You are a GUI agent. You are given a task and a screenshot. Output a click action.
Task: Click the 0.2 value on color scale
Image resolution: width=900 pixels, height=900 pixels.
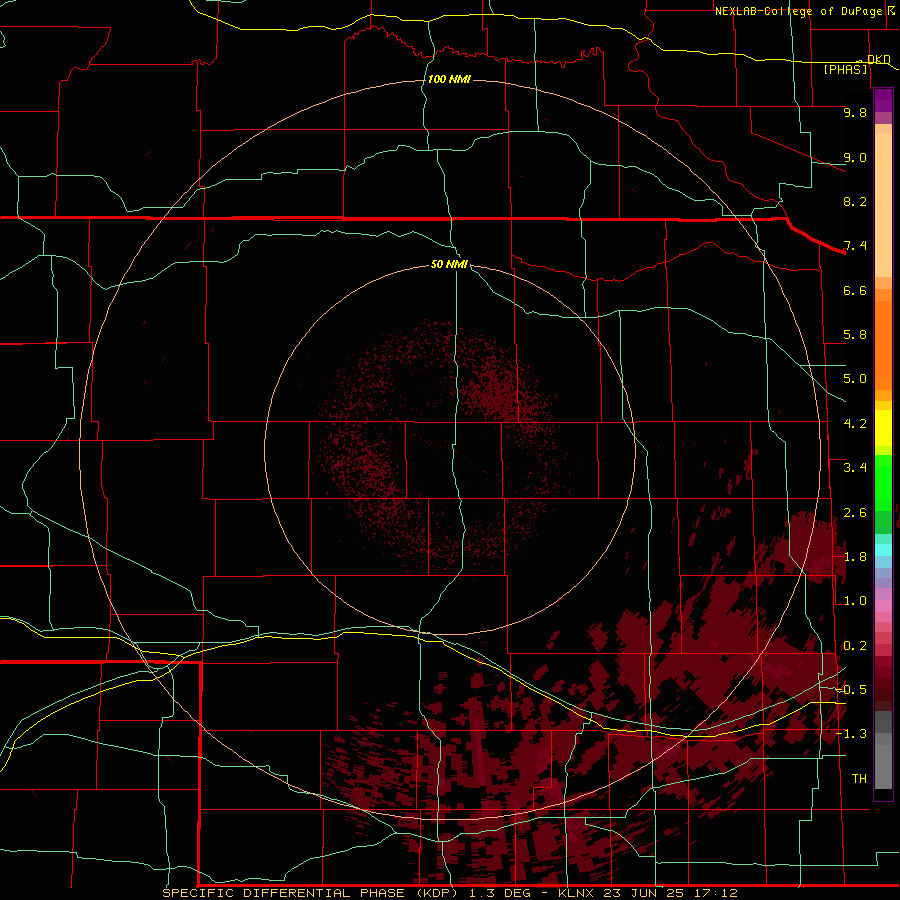[x=855, y=646]
